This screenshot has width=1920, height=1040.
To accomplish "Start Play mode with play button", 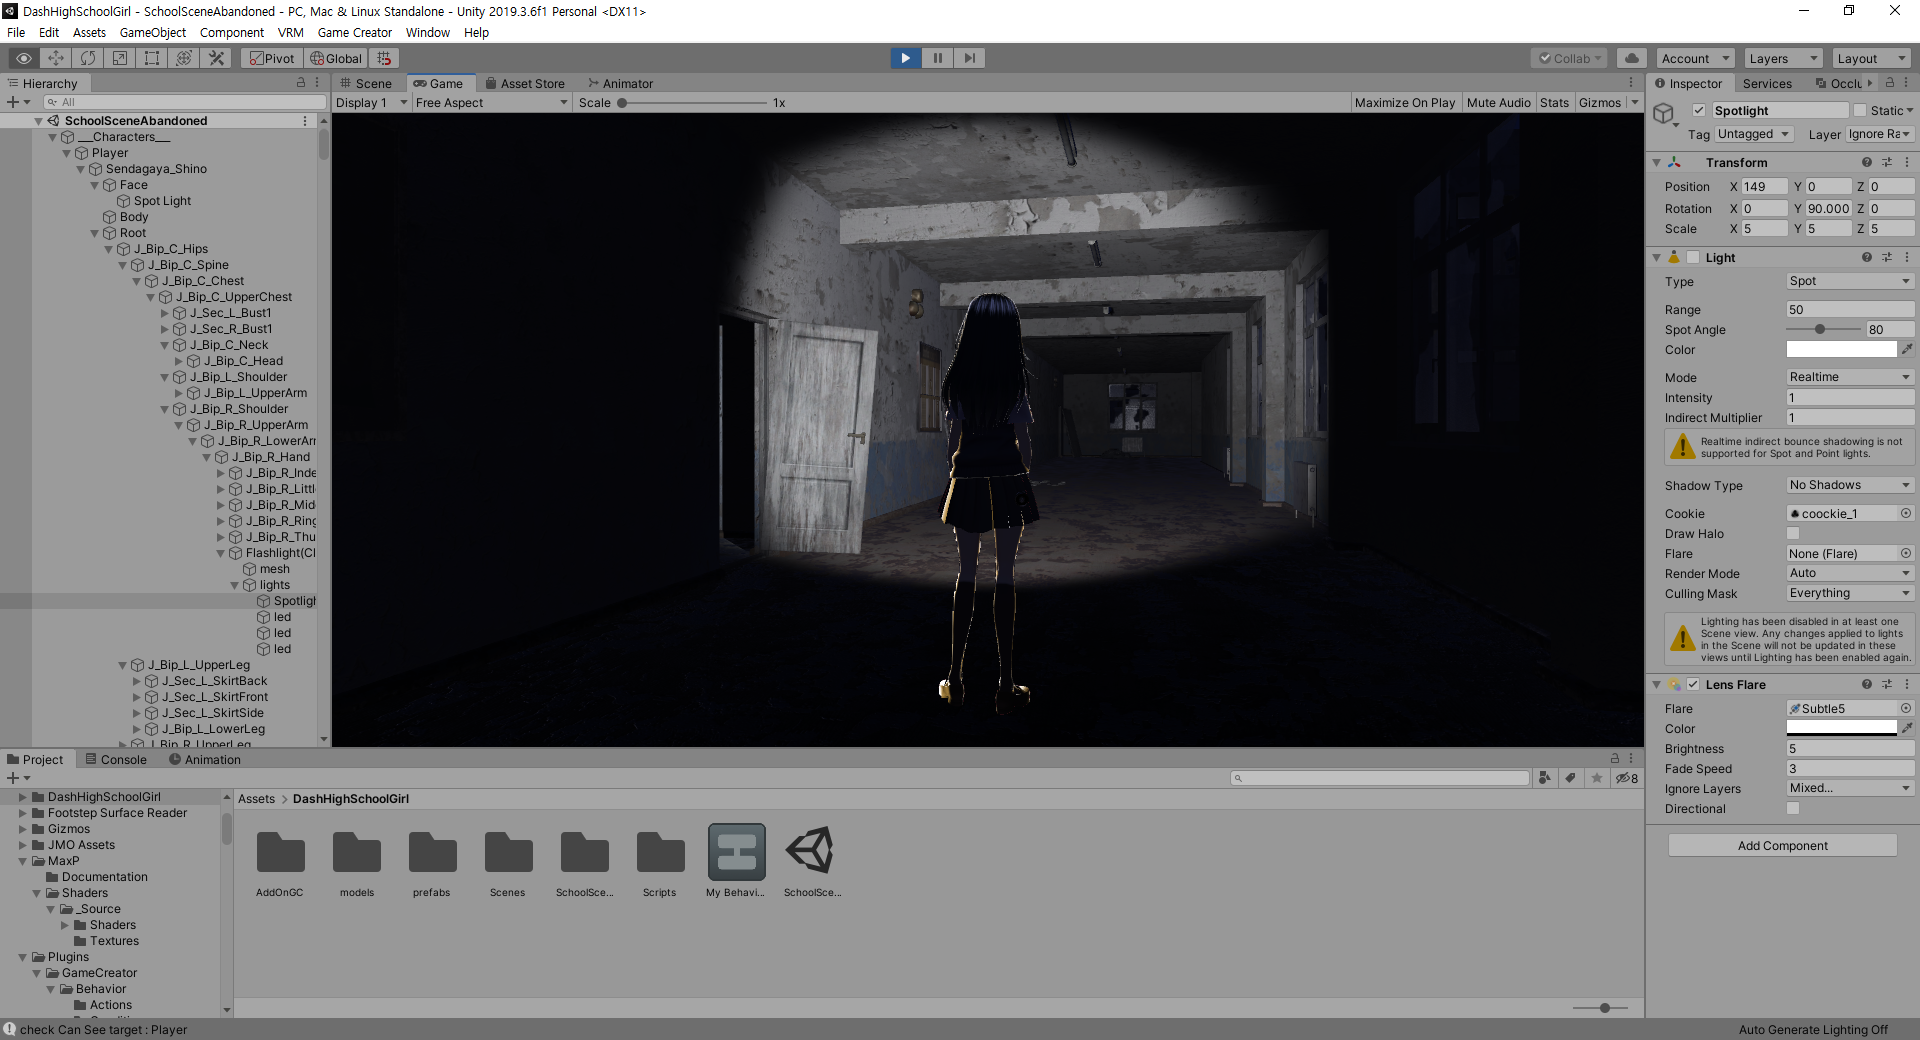I will pyautogui.click(x=906, y=58).
